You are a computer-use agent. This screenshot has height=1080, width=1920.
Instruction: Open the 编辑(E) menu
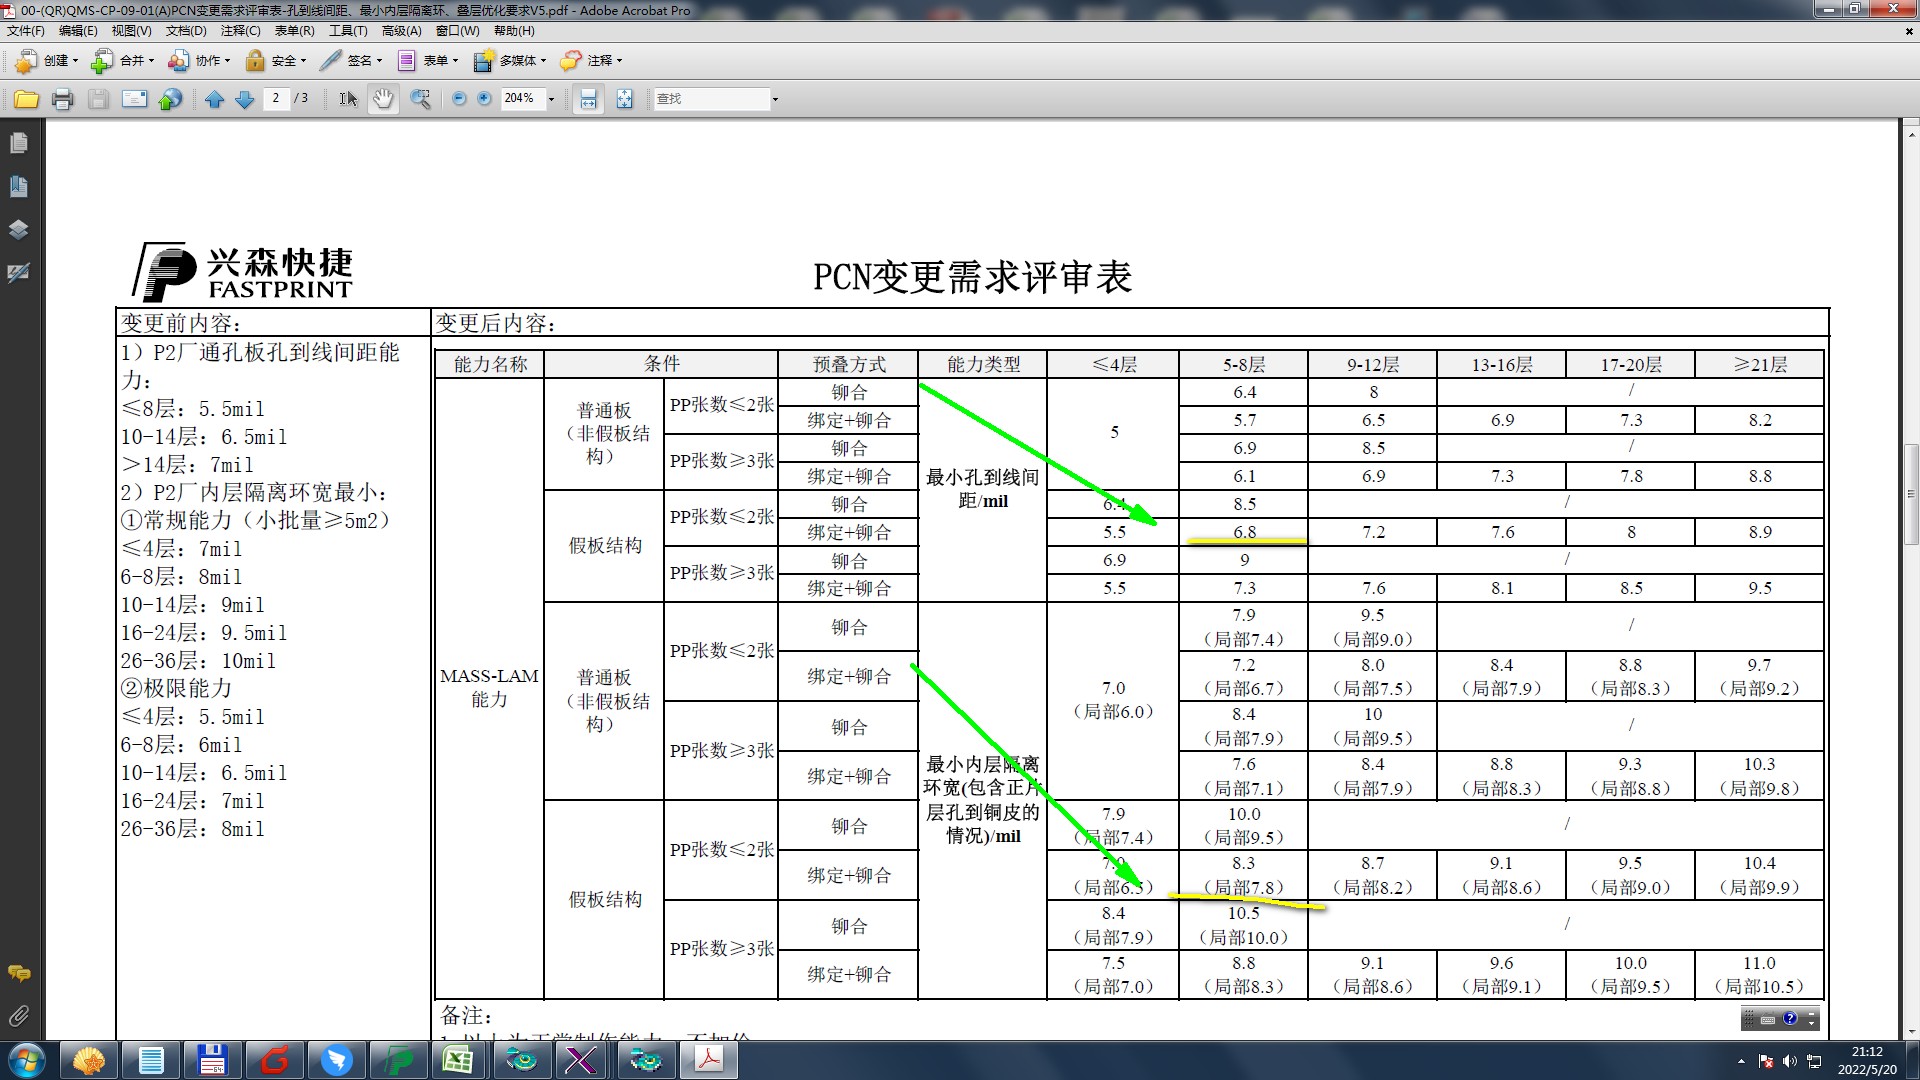pos(78,31)
